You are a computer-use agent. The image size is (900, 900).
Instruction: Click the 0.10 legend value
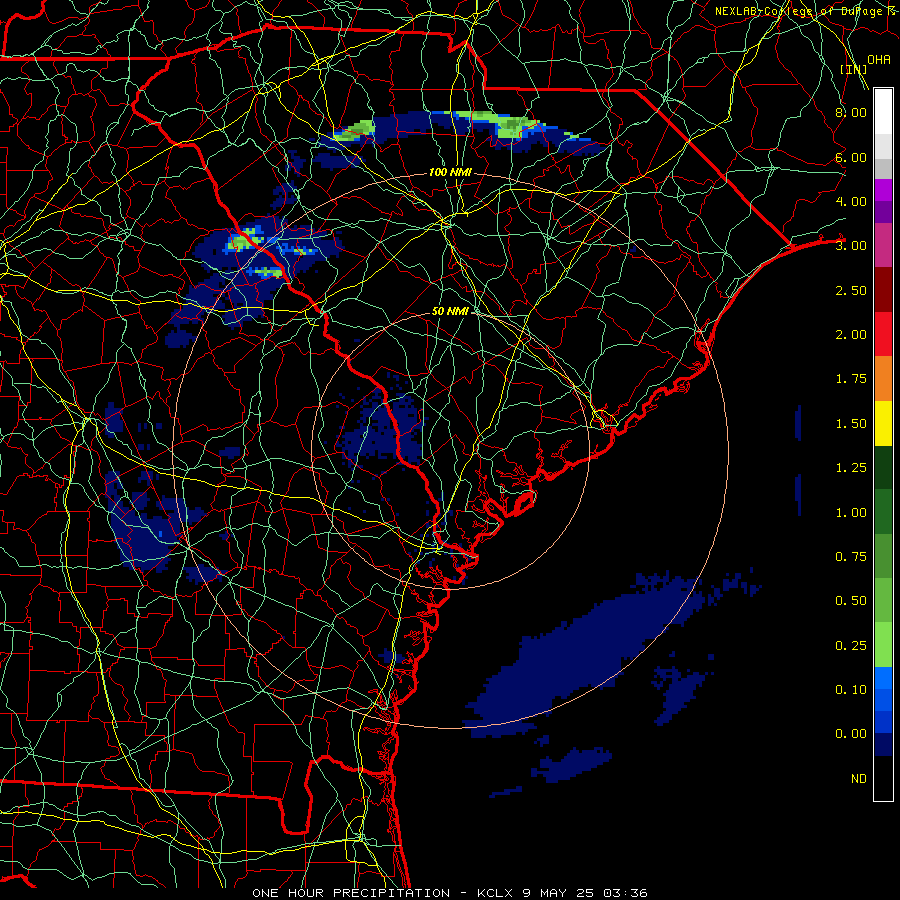pyautogui.click(x=851, y=690)
